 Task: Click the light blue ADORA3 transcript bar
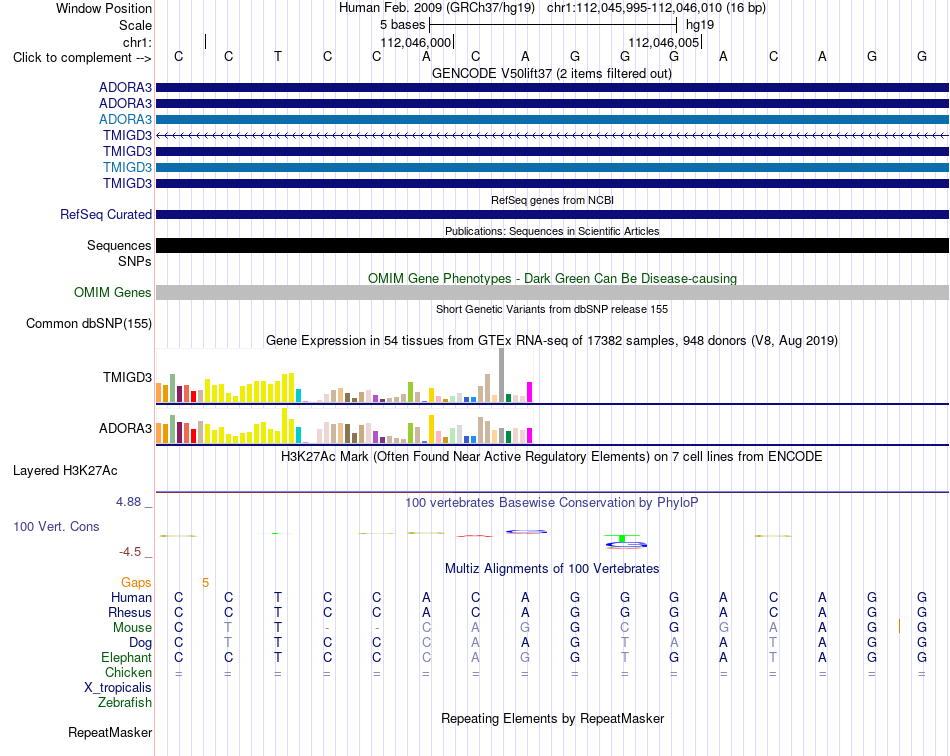pyautogui.click(x=552, y=119)
